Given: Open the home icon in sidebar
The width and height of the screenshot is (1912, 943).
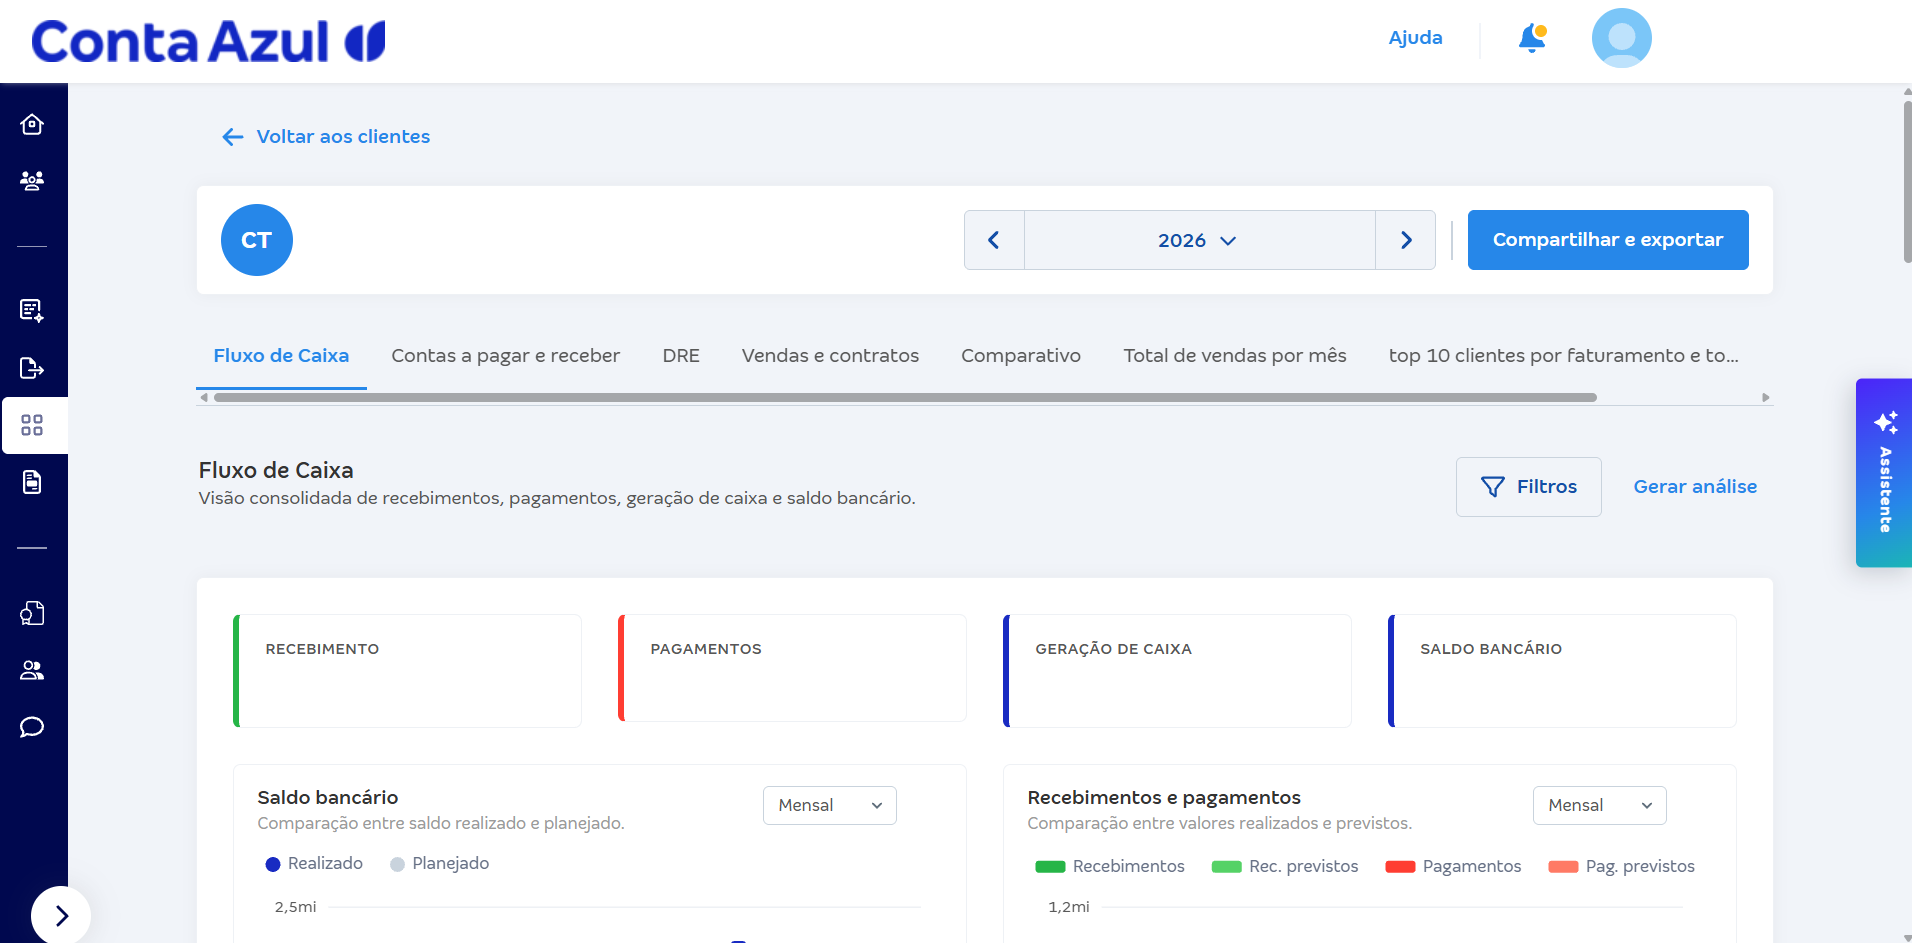Looking at the screenshot, I should coord(32,124).
